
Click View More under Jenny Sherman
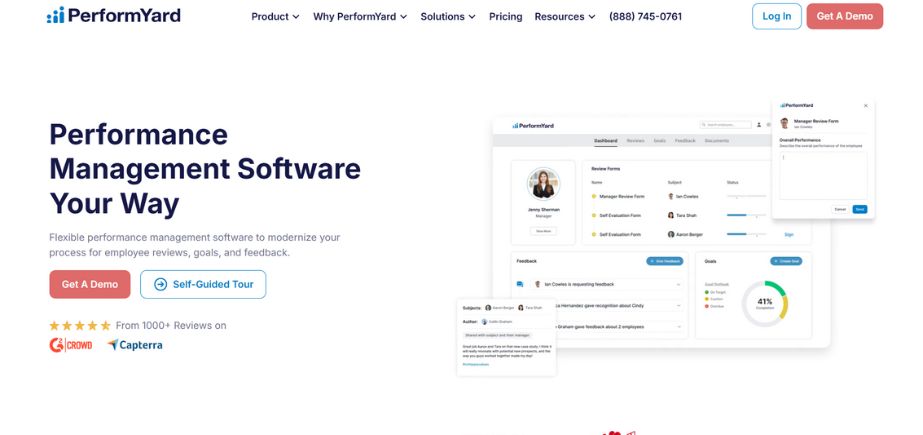[543, 231]
